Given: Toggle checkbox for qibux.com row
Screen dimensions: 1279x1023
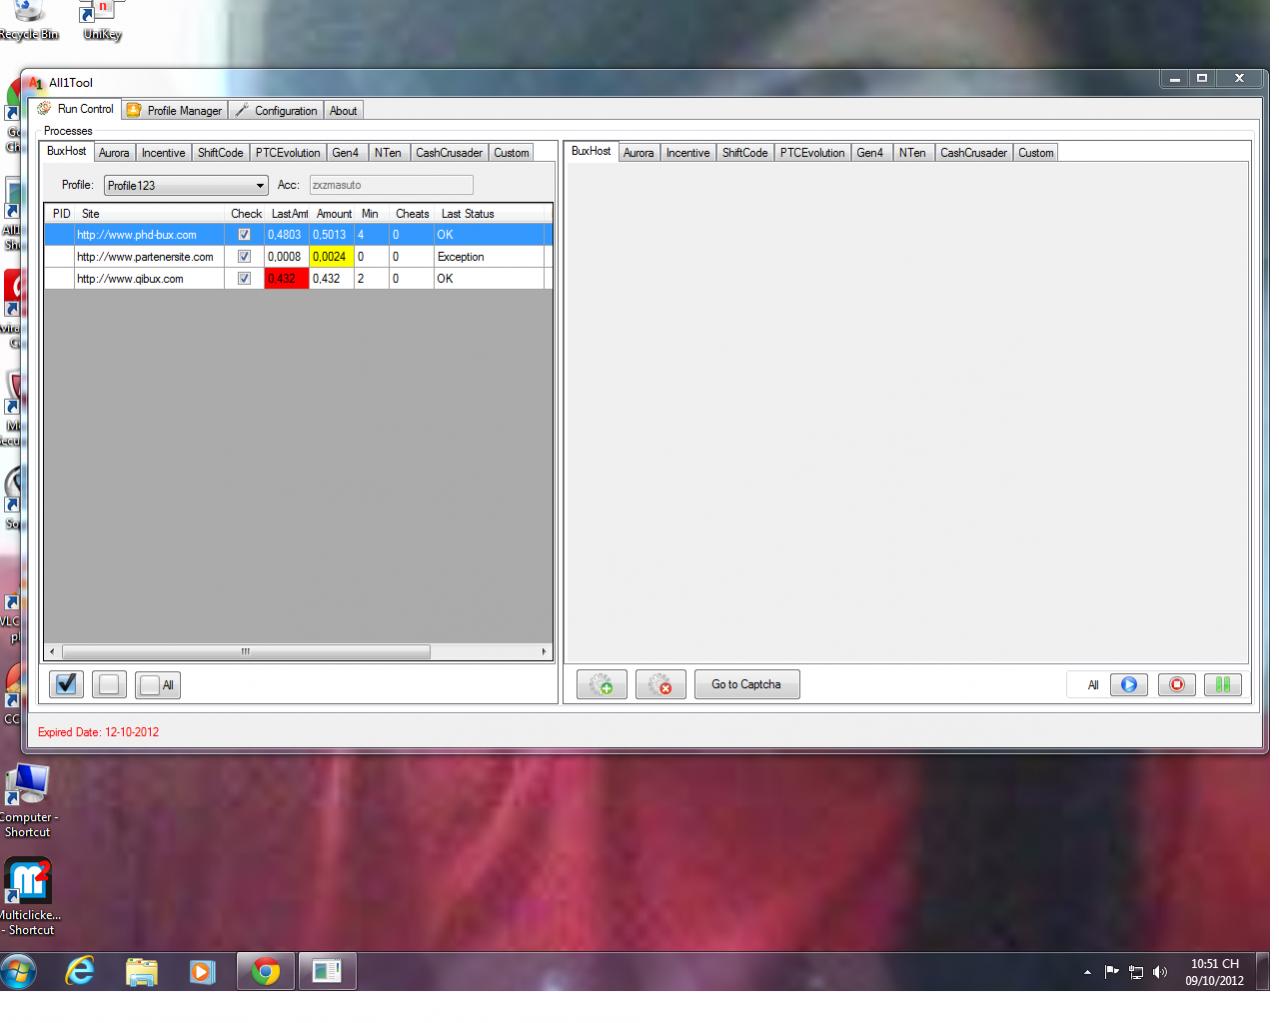Looking at the screenshot, I should (x=244, y=278).
